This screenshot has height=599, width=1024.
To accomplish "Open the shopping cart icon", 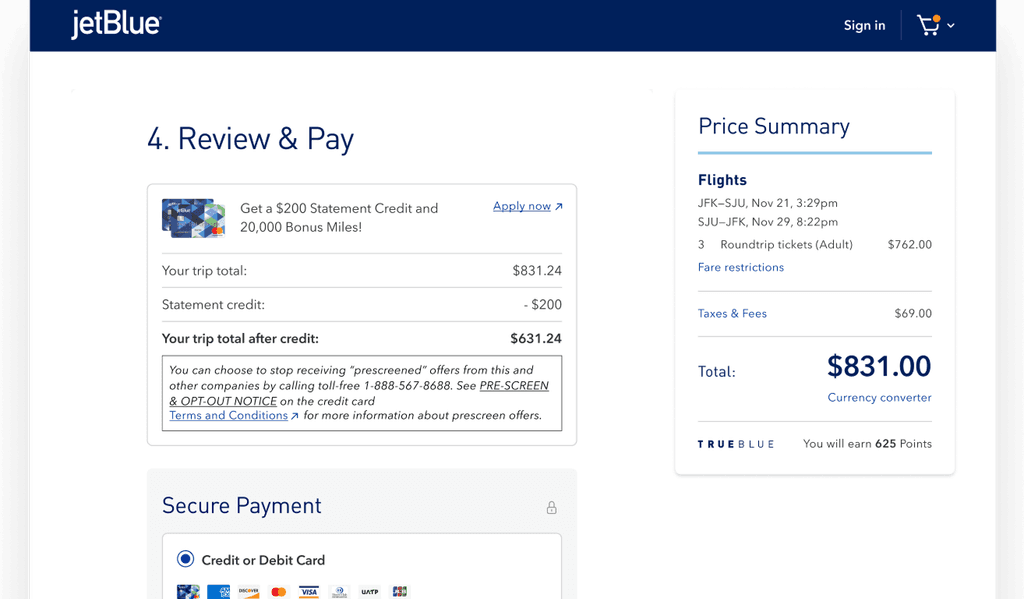I will 929,25.
